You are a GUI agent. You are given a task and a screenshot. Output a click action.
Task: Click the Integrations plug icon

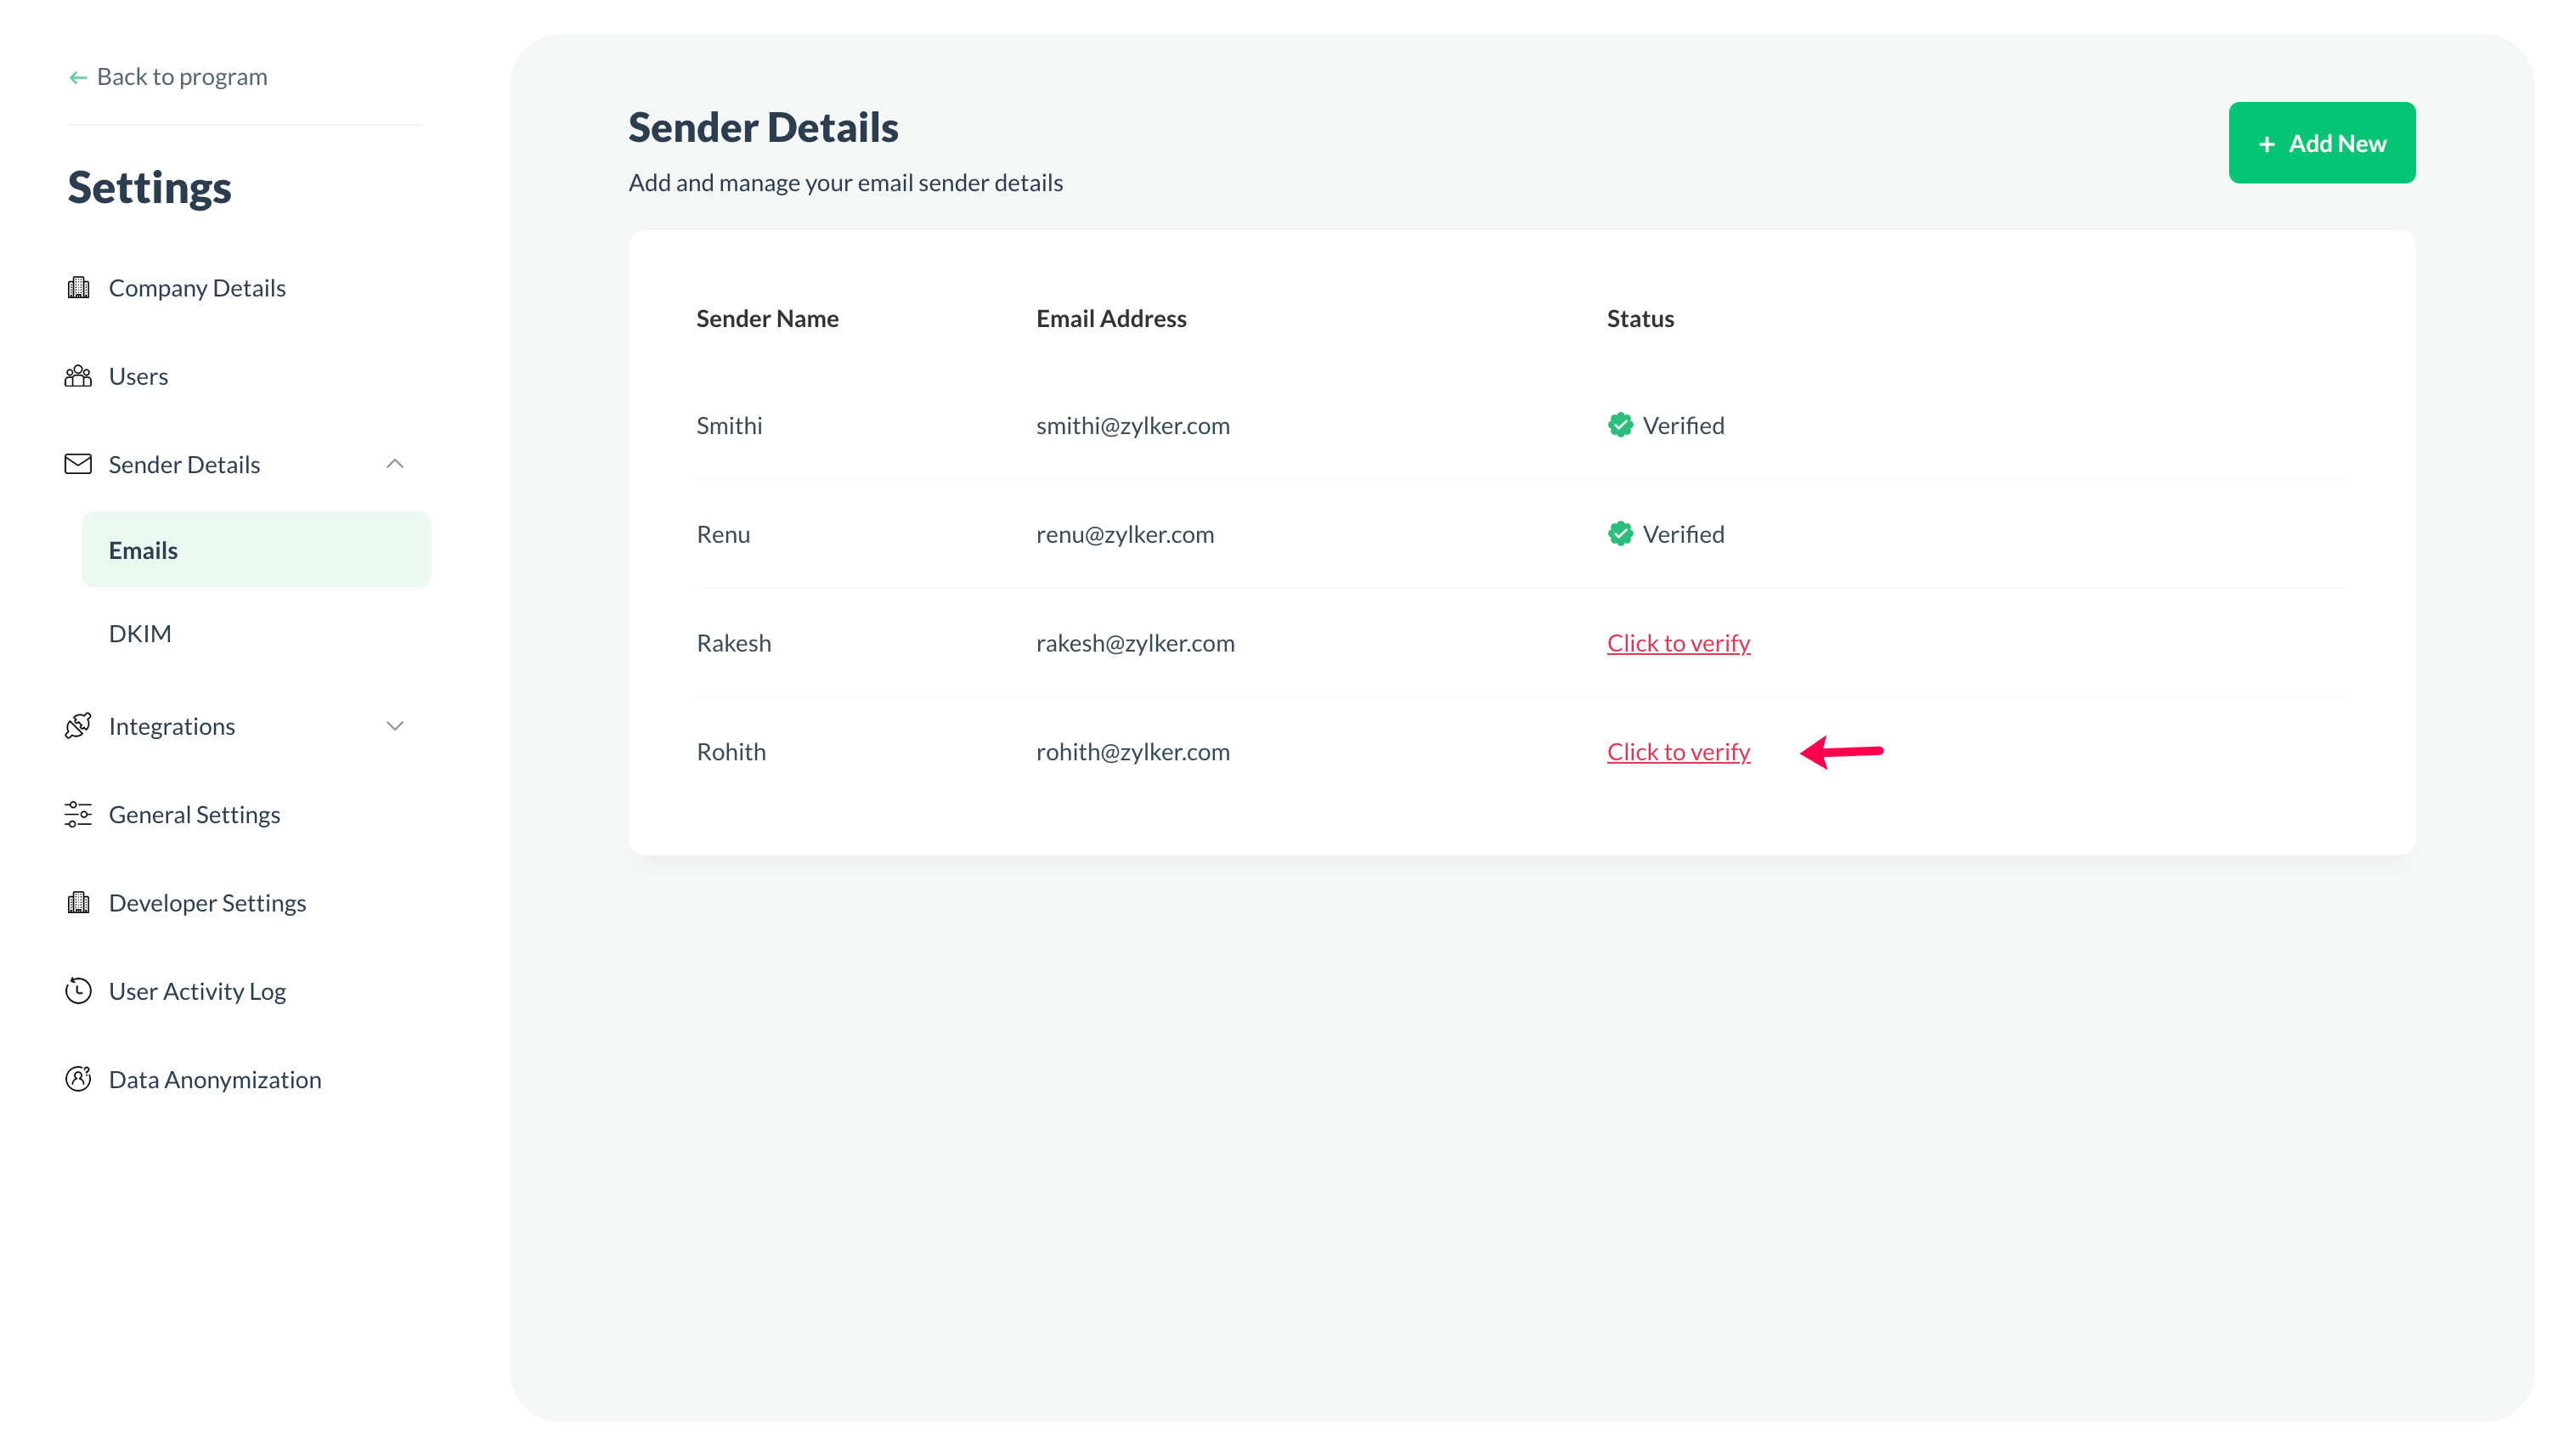pos(78,726)
